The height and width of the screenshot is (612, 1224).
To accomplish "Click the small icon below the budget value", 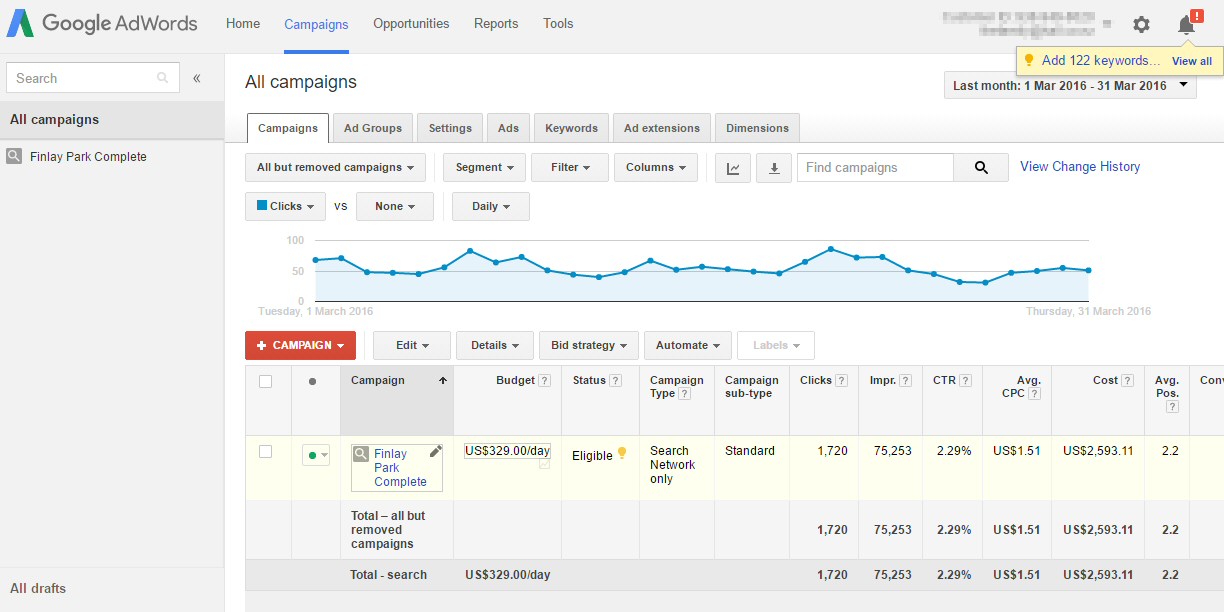I will [x=544, y=464].
